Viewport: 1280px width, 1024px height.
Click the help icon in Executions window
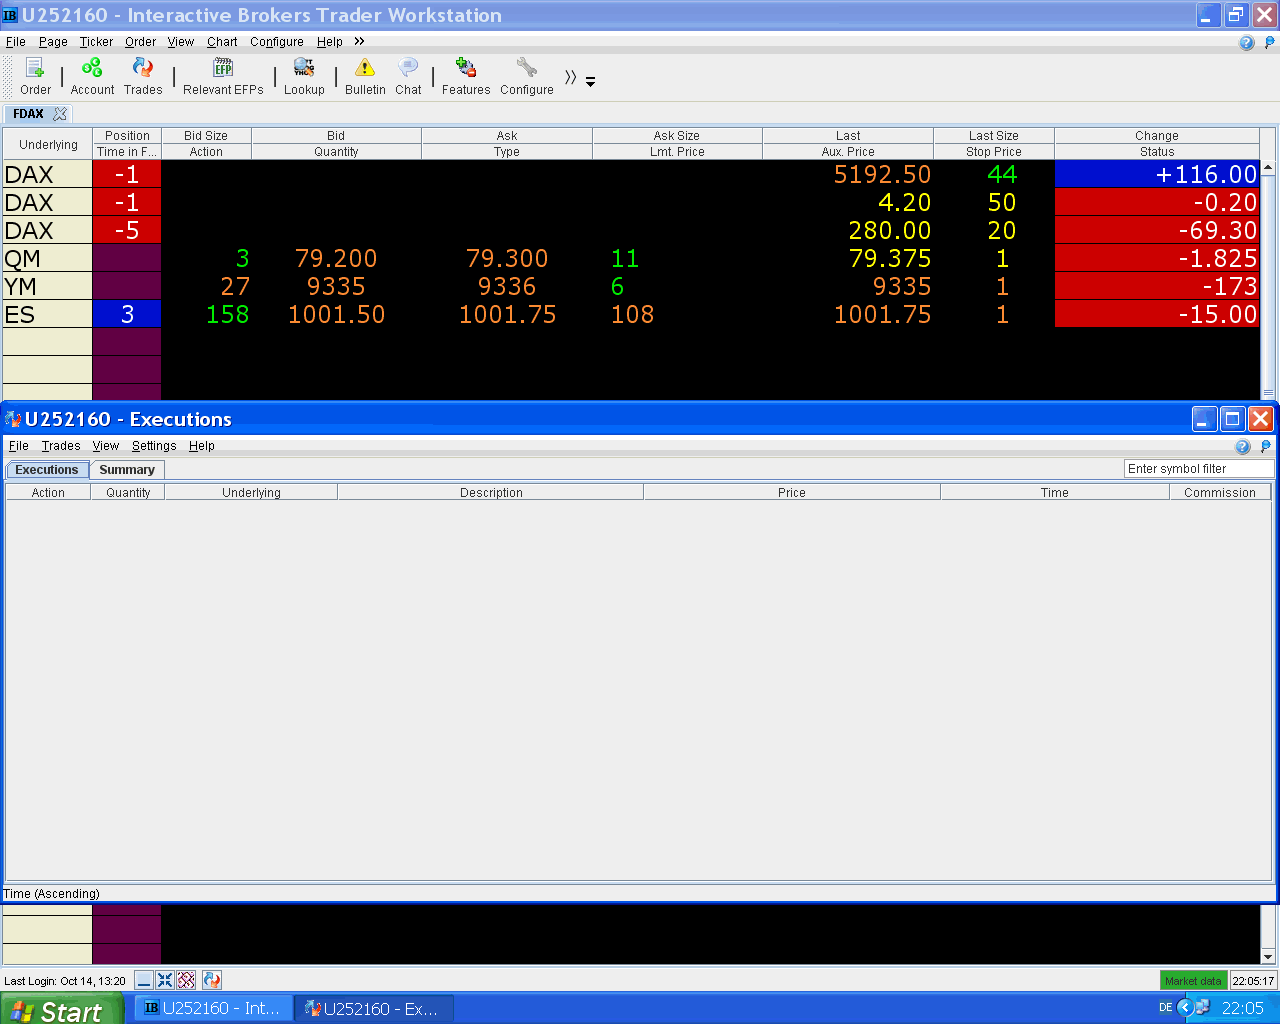(1243, 447)
